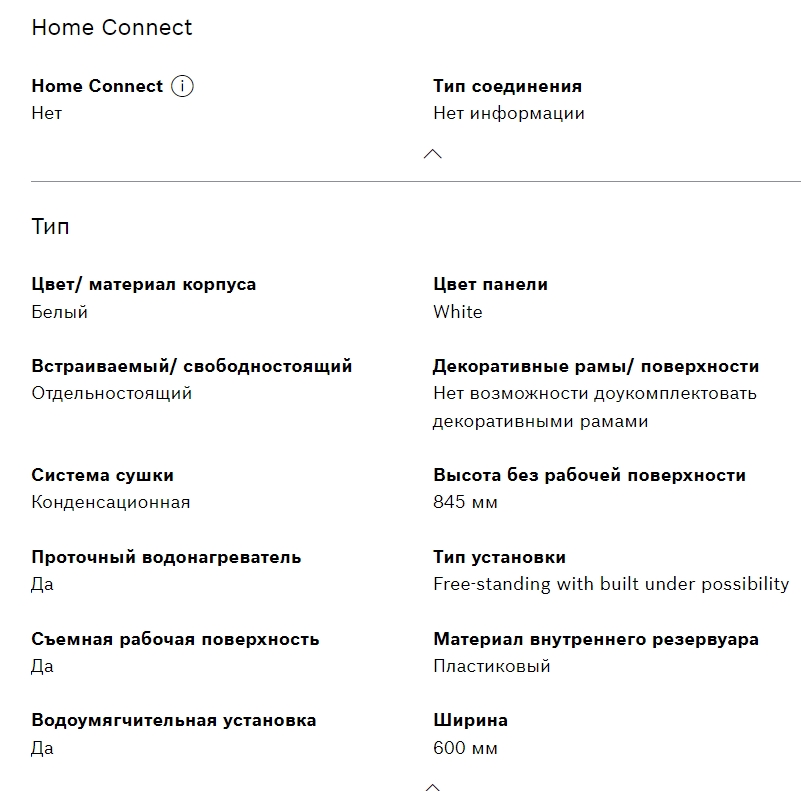
Task: Click the Проточный водонагреватель label
Action: [166, 557]
